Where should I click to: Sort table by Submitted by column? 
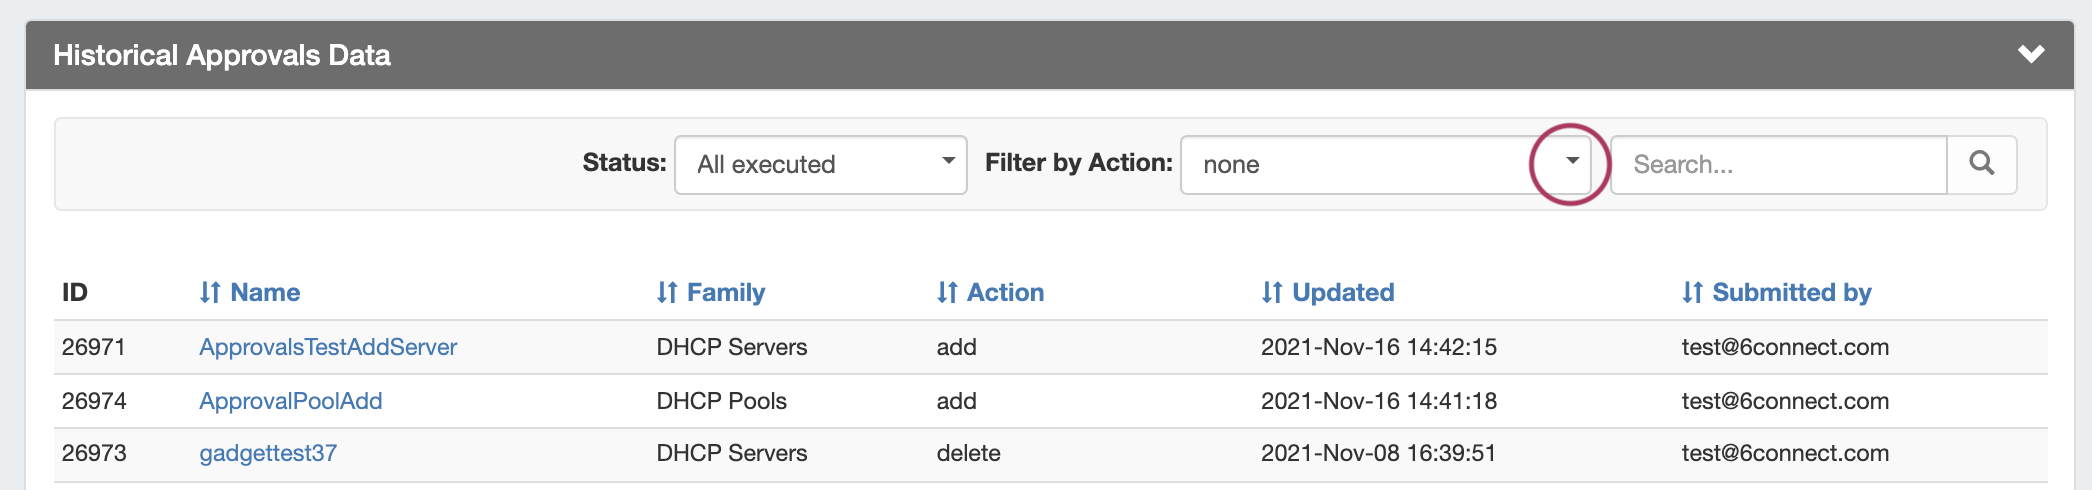coord(1777,292)
